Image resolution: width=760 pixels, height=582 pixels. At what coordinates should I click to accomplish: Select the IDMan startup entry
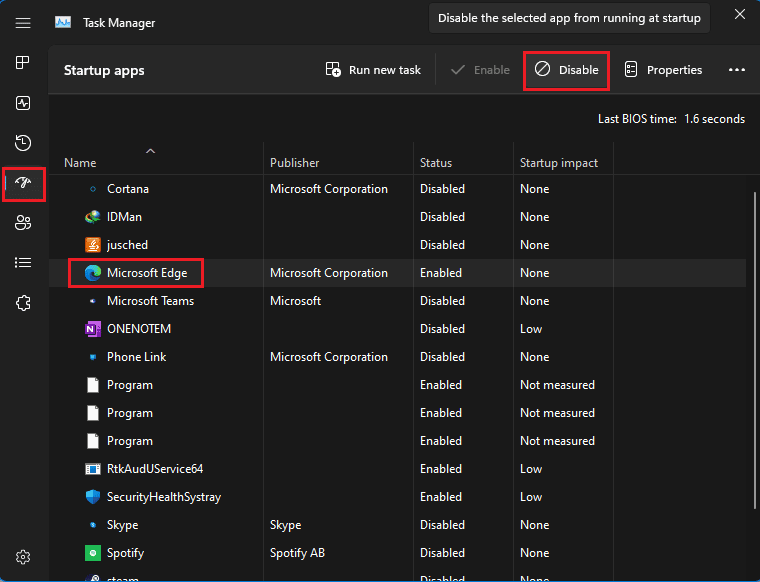point(397,217)
